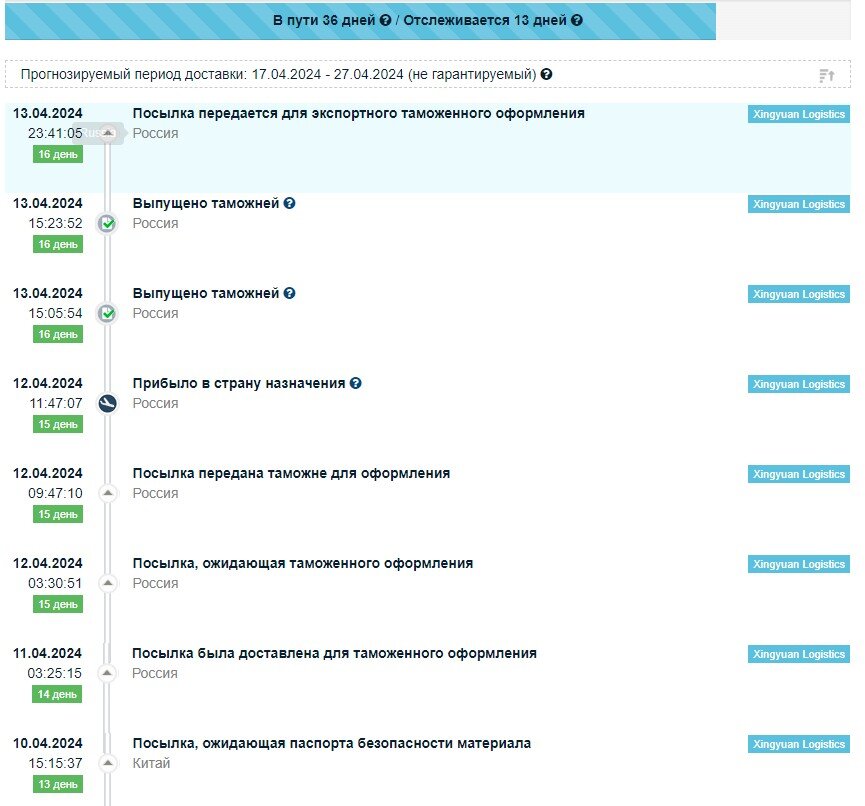Click '16 день' badge under 15:05:54
This screenshot has height=806, width=865.
58,334
